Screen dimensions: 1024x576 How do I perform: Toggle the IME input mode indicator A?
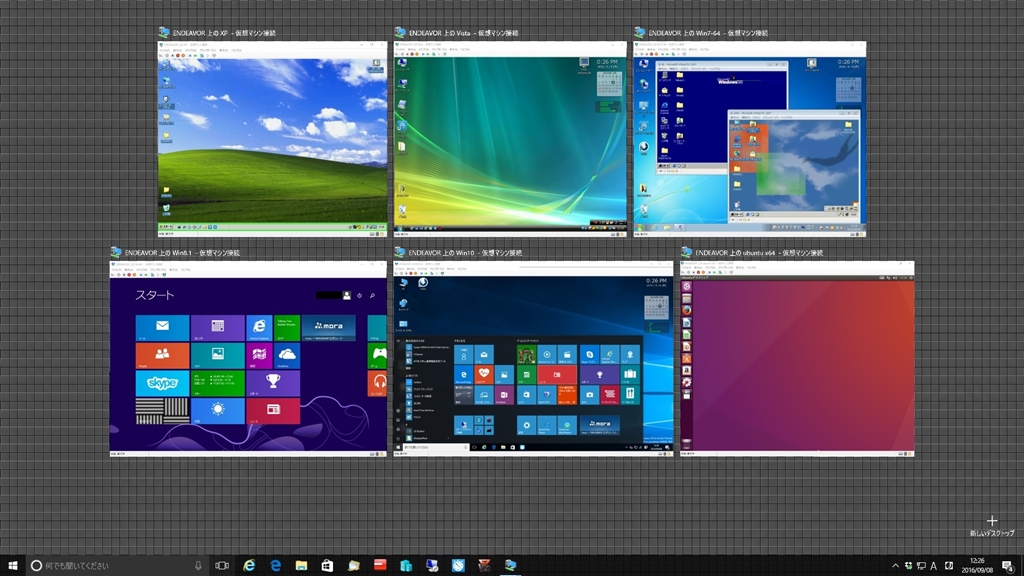point(933,565)
